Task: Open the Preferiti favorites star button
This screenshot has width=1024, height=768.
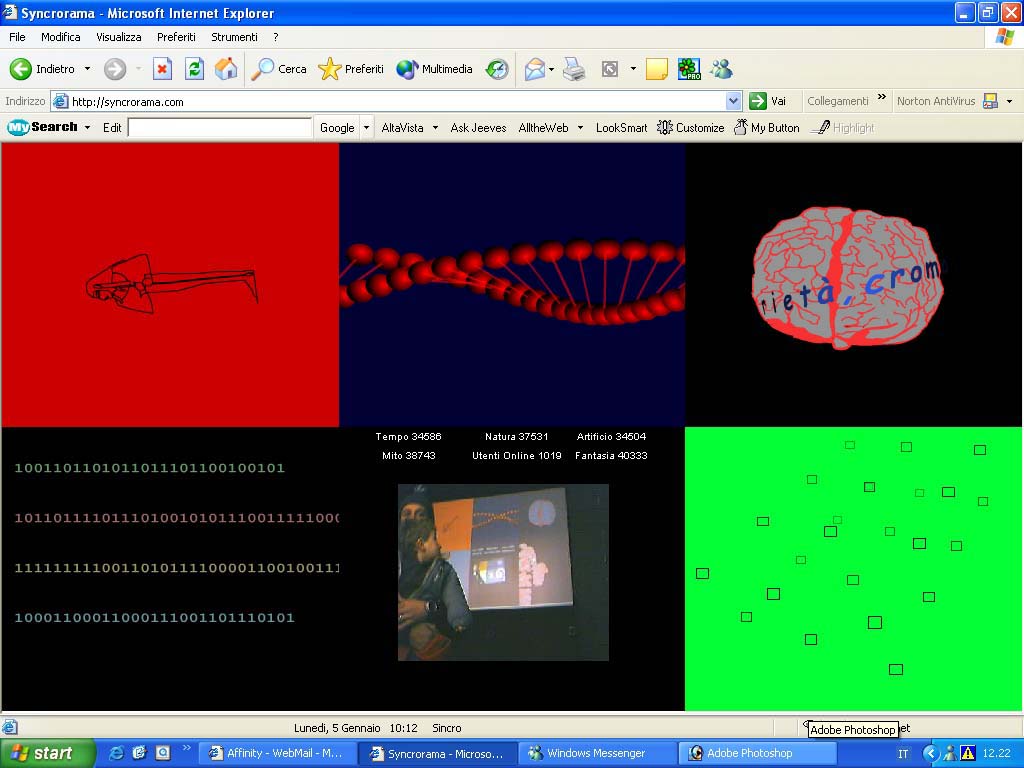Action: click(351, 69)
